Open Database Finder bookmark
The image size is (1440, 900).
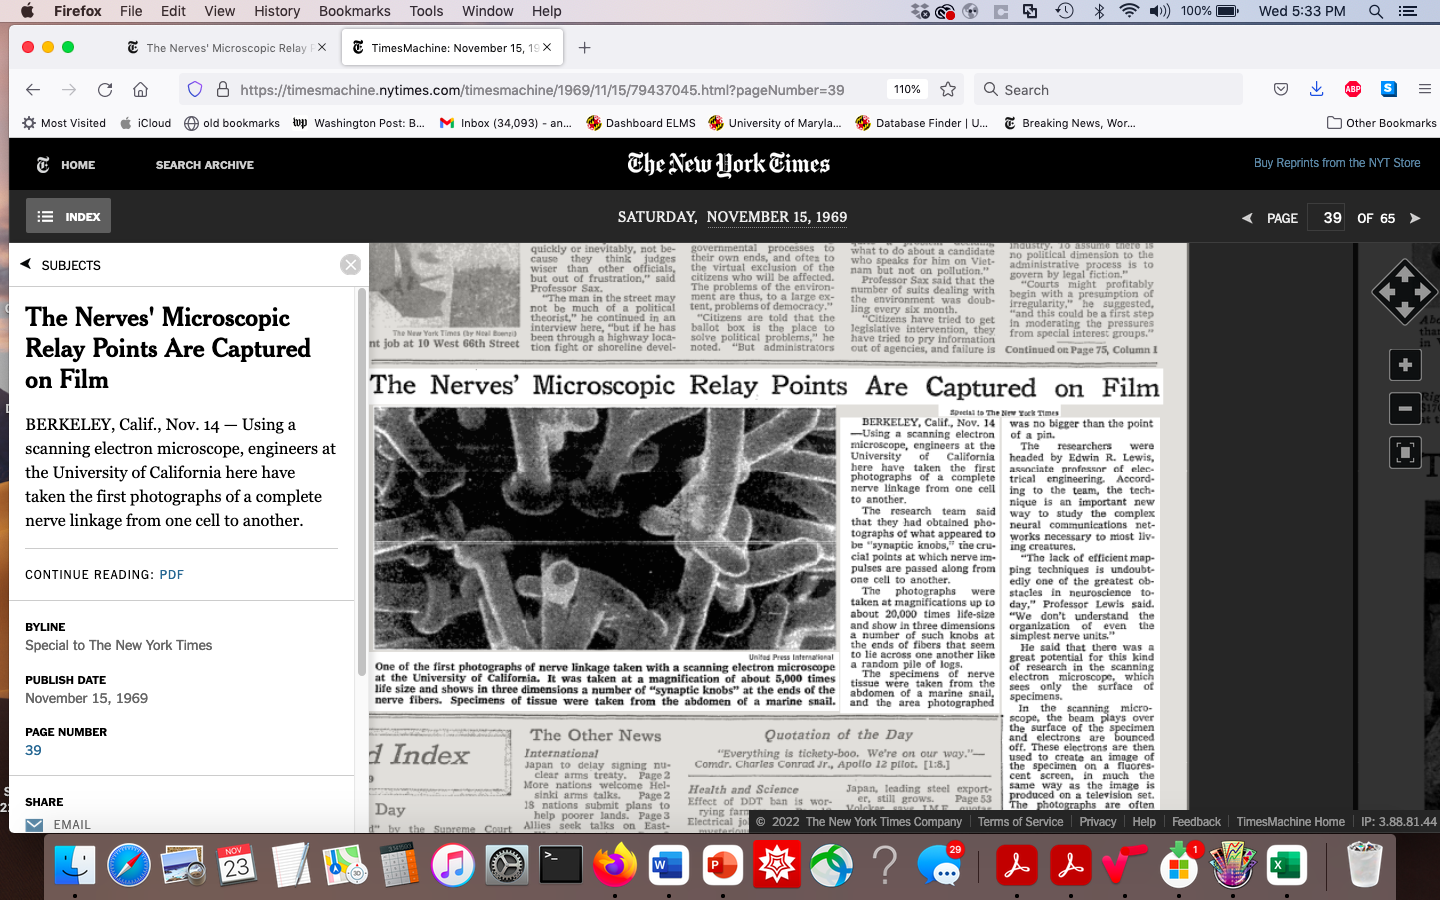click(921, 123)
